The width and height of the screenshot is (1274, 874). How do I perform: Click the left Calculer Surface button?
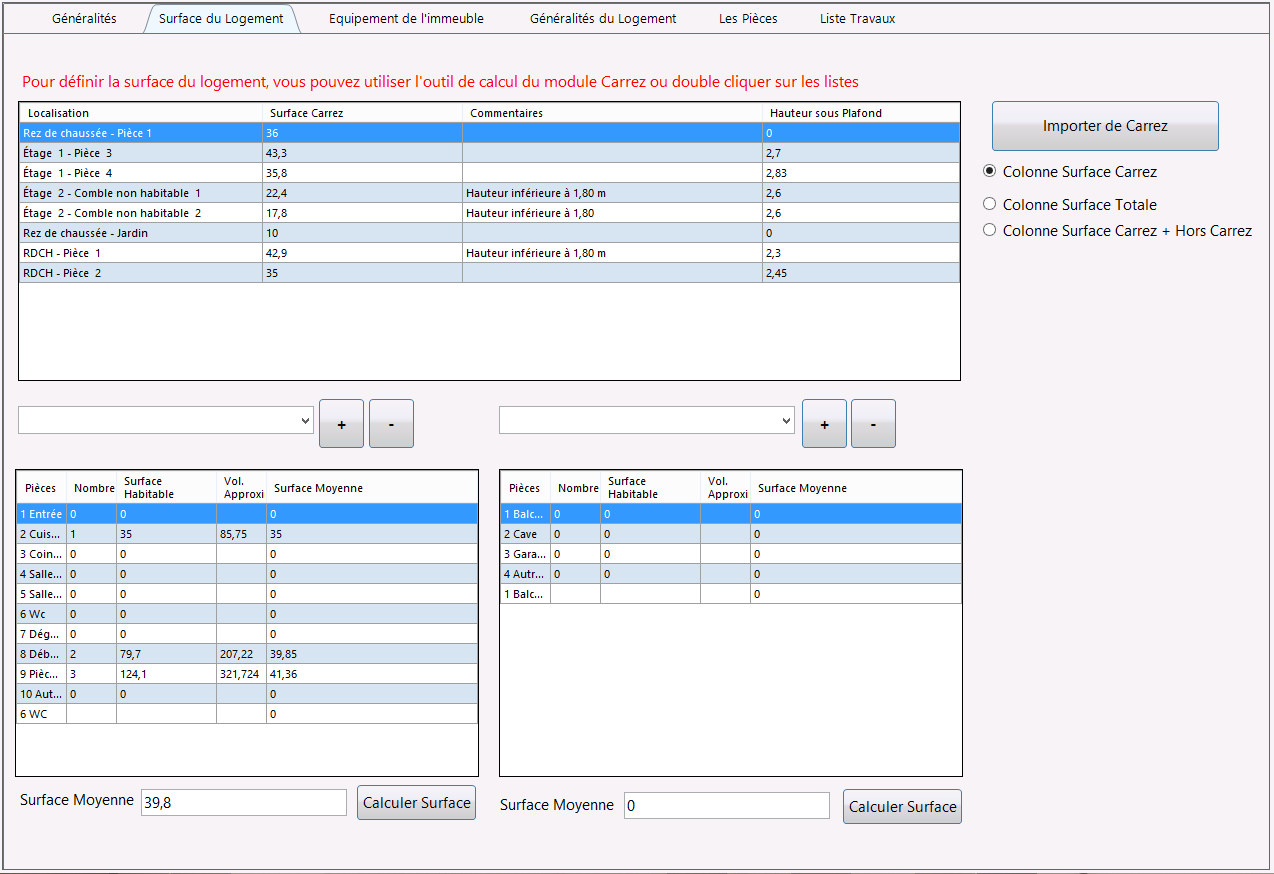coord(416,803)
